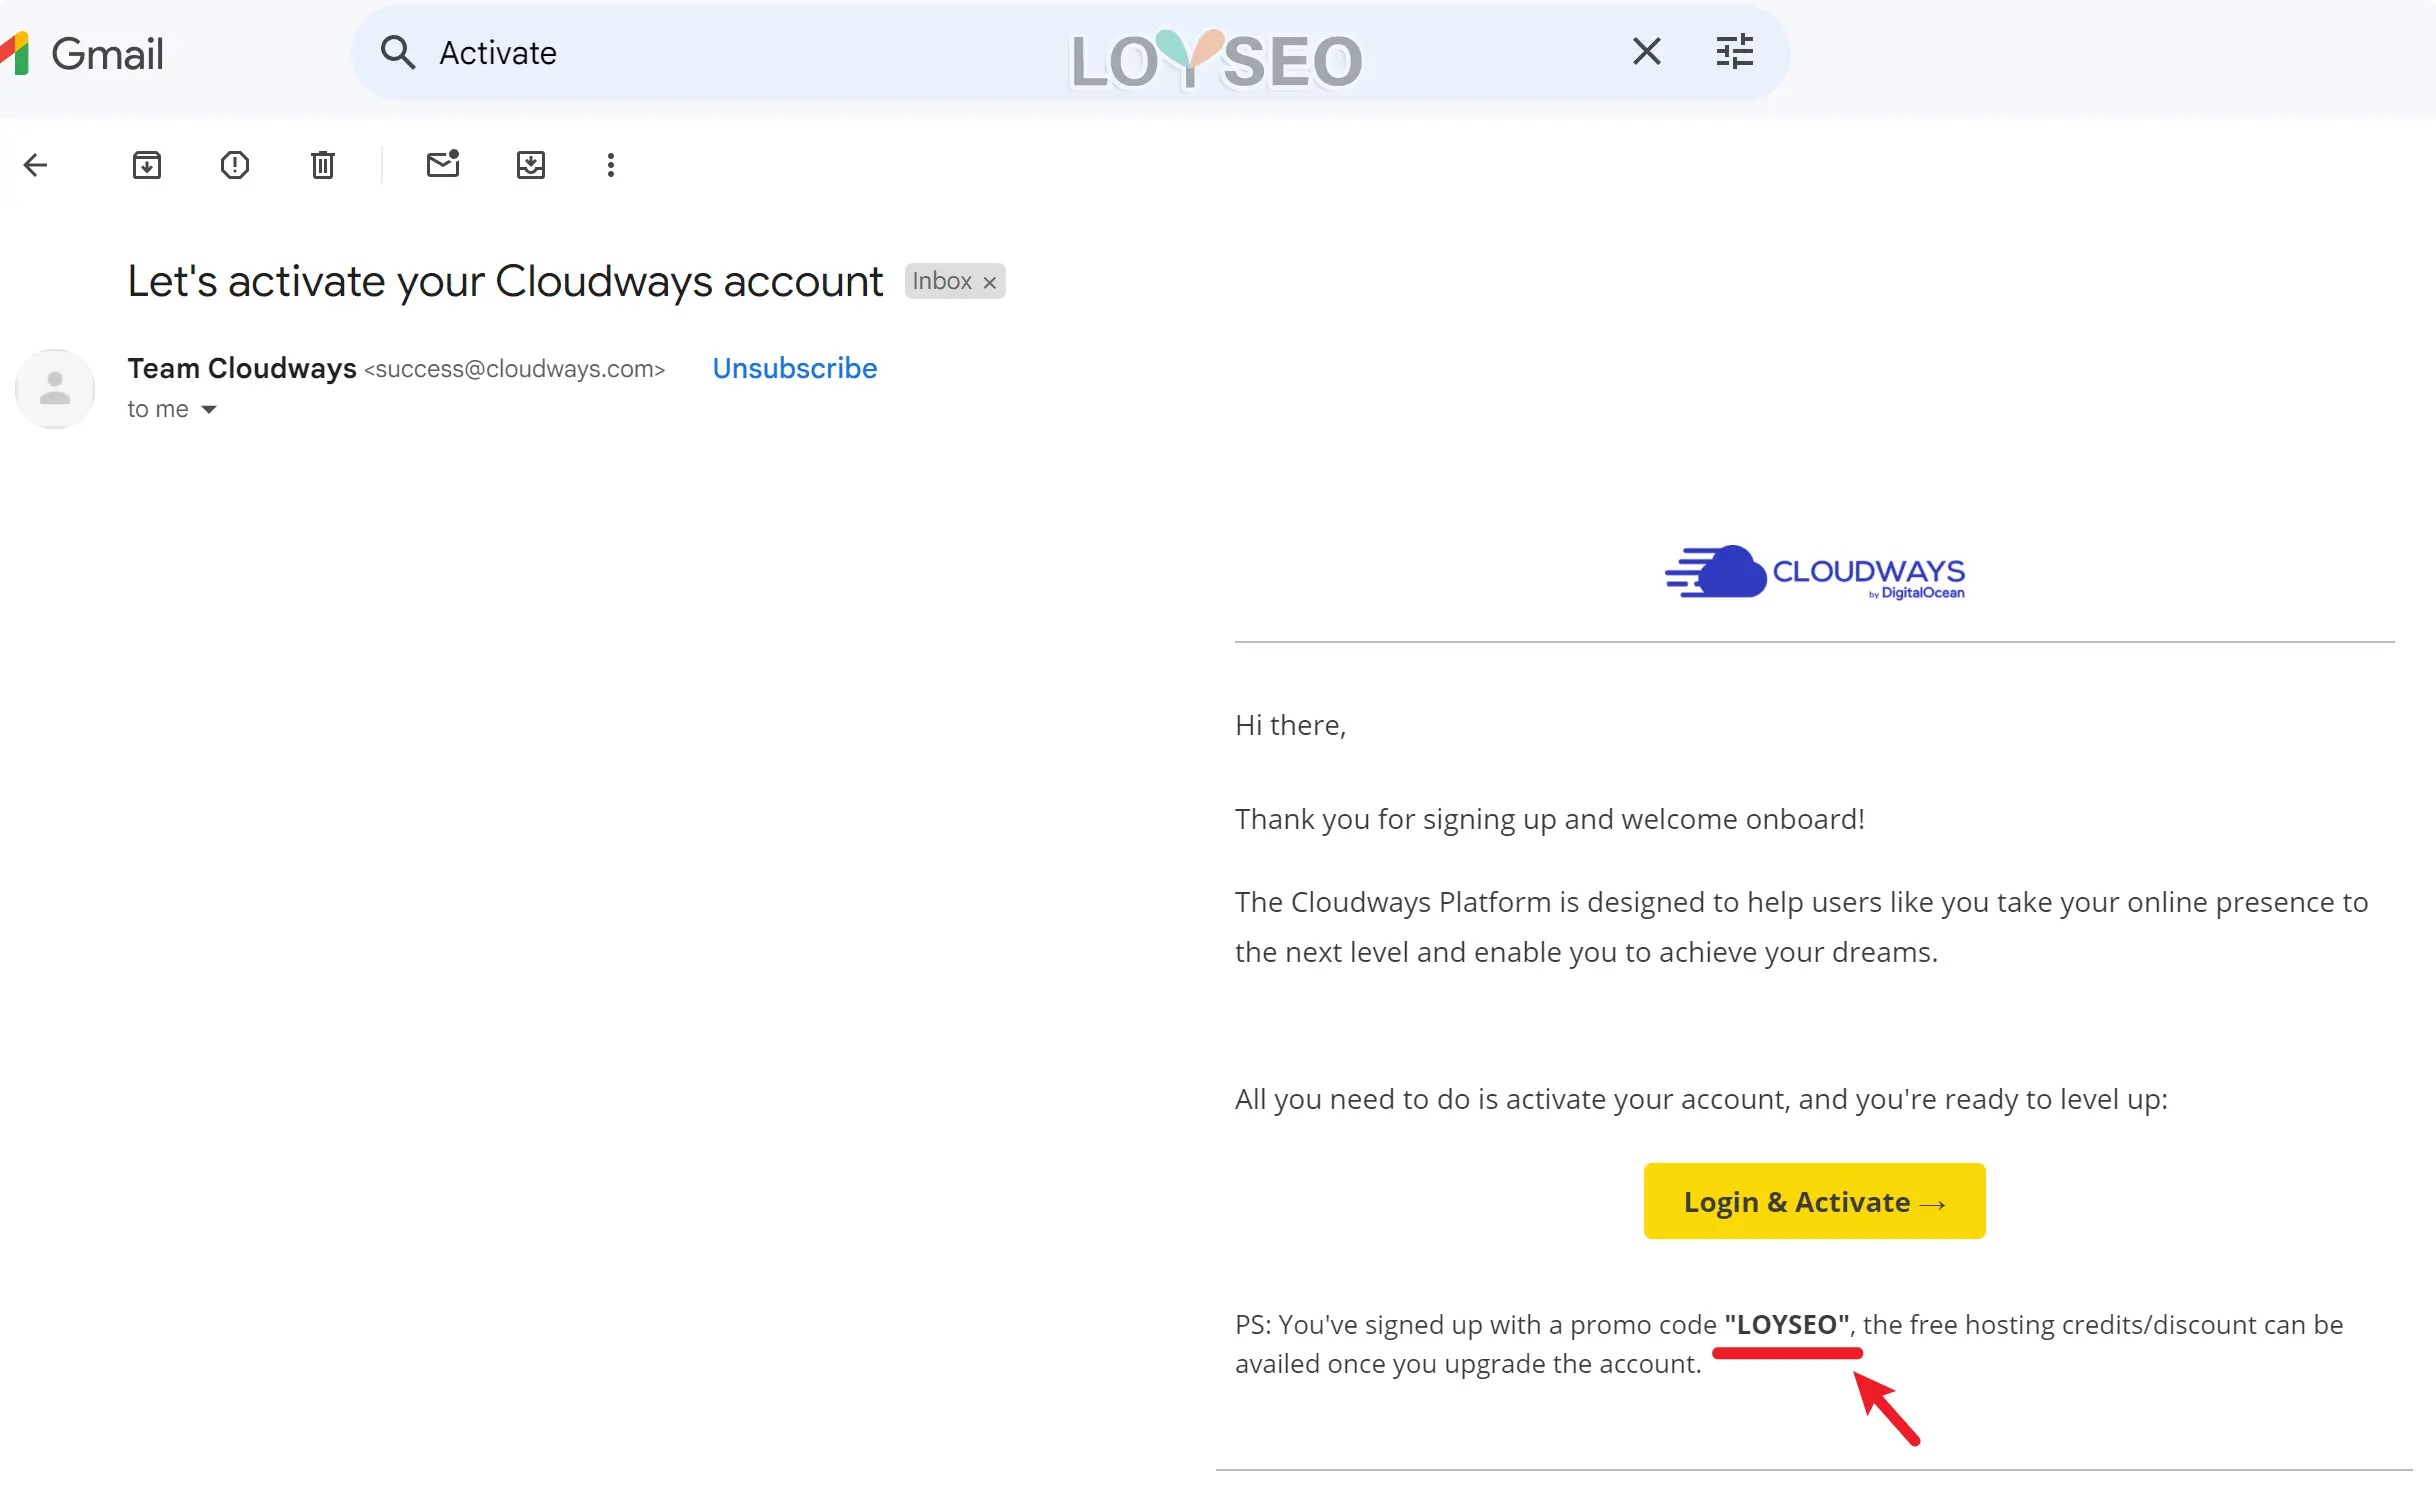2436x1500 pixels.
Task: Report this email as spam
Action: click(x=235, y=165)
